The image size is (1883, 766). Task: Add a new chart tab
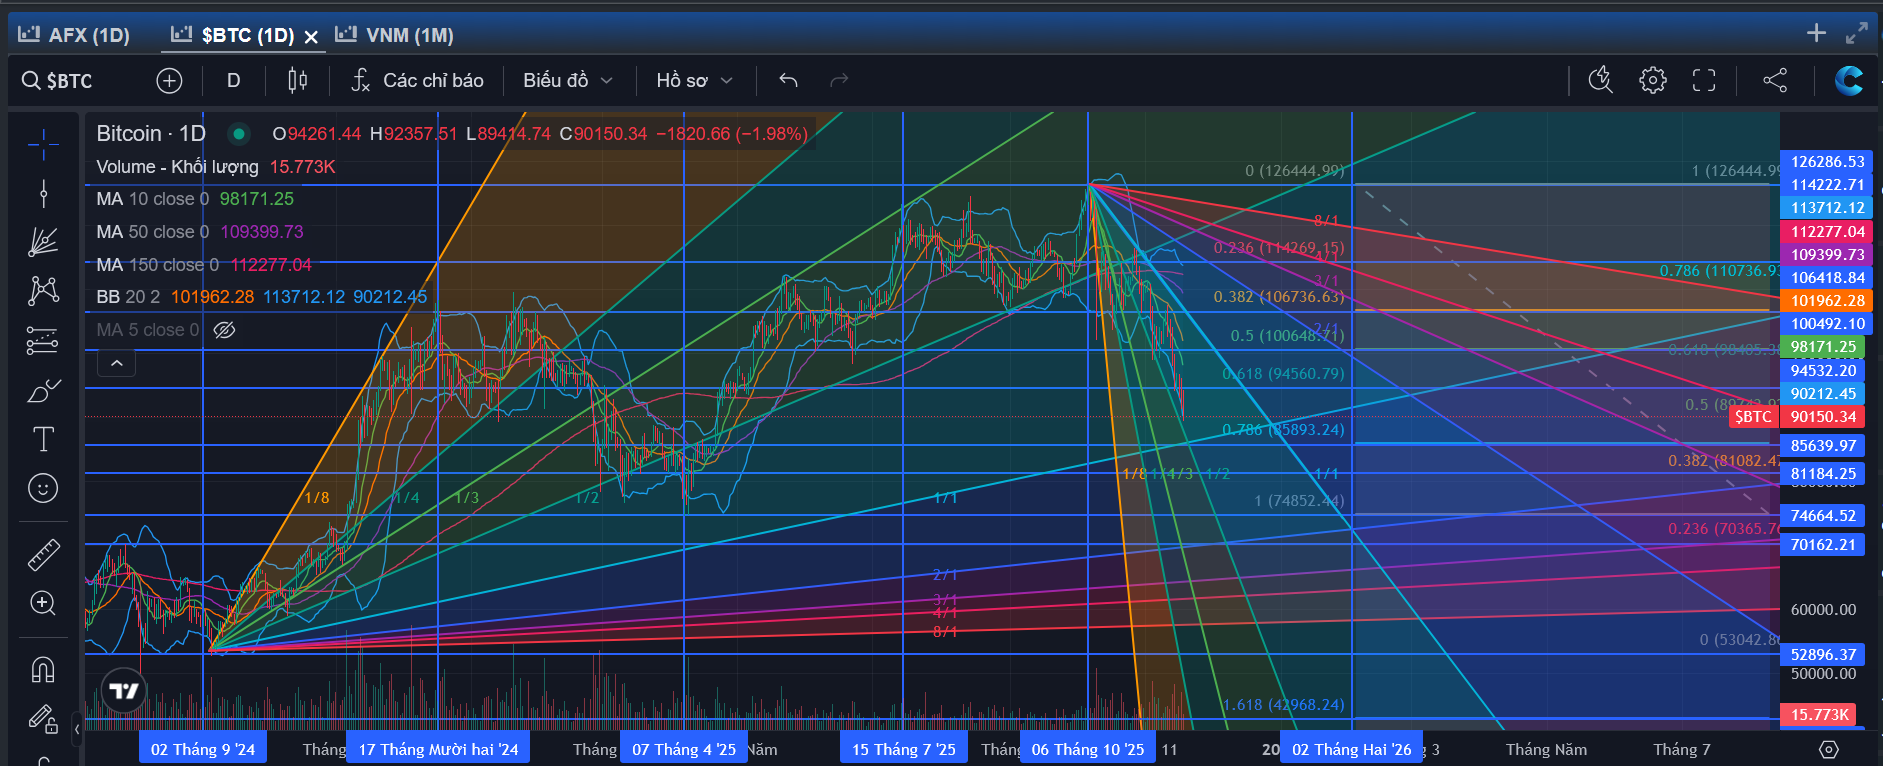(x=1817, y=33)
